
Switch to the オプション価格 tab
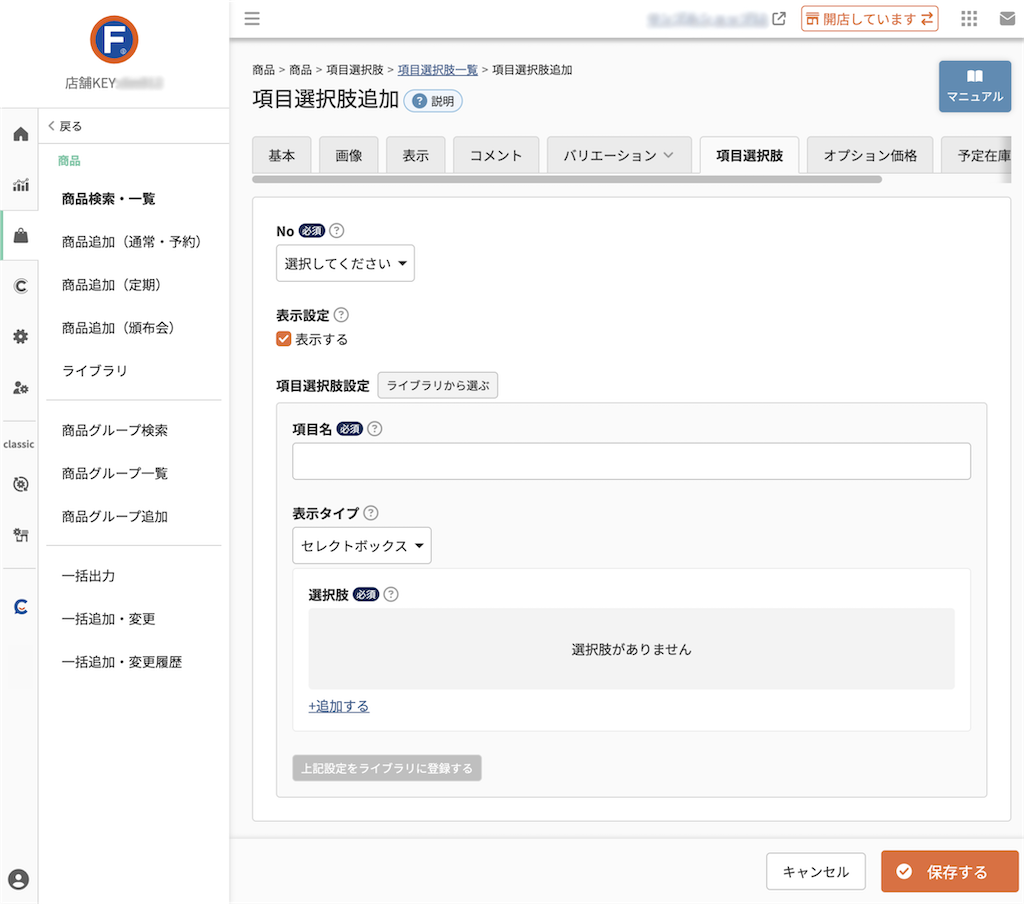point(870,155)
